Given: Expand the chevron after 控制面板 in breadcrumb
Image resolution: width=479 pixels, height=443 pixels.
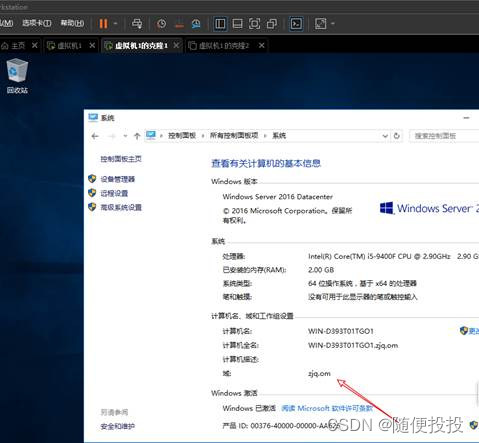Looking at the screenshot, I should point(203,136).
